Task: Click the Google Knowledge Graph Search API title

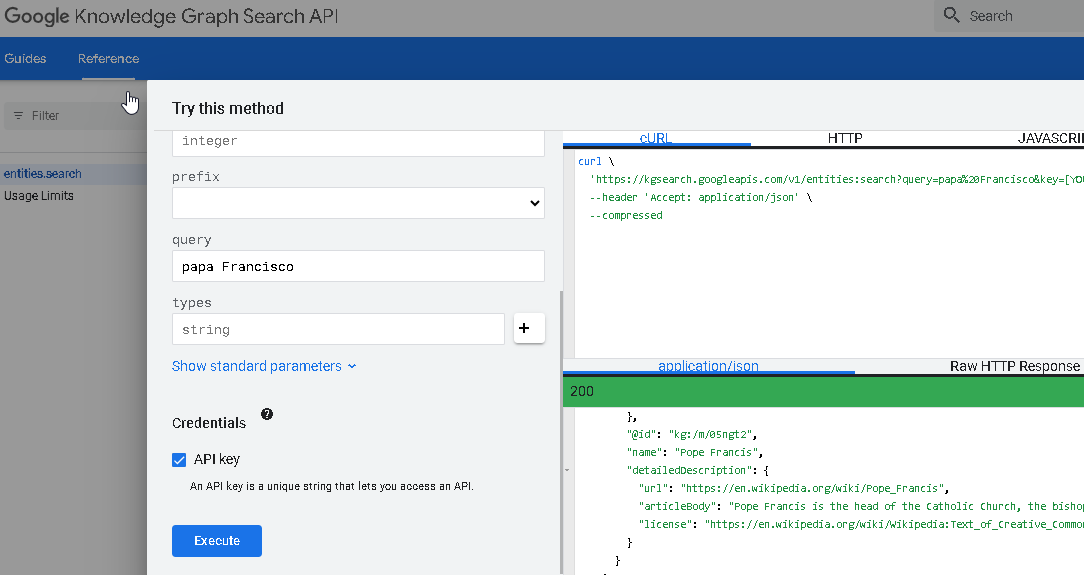Action: pos(171,17)
